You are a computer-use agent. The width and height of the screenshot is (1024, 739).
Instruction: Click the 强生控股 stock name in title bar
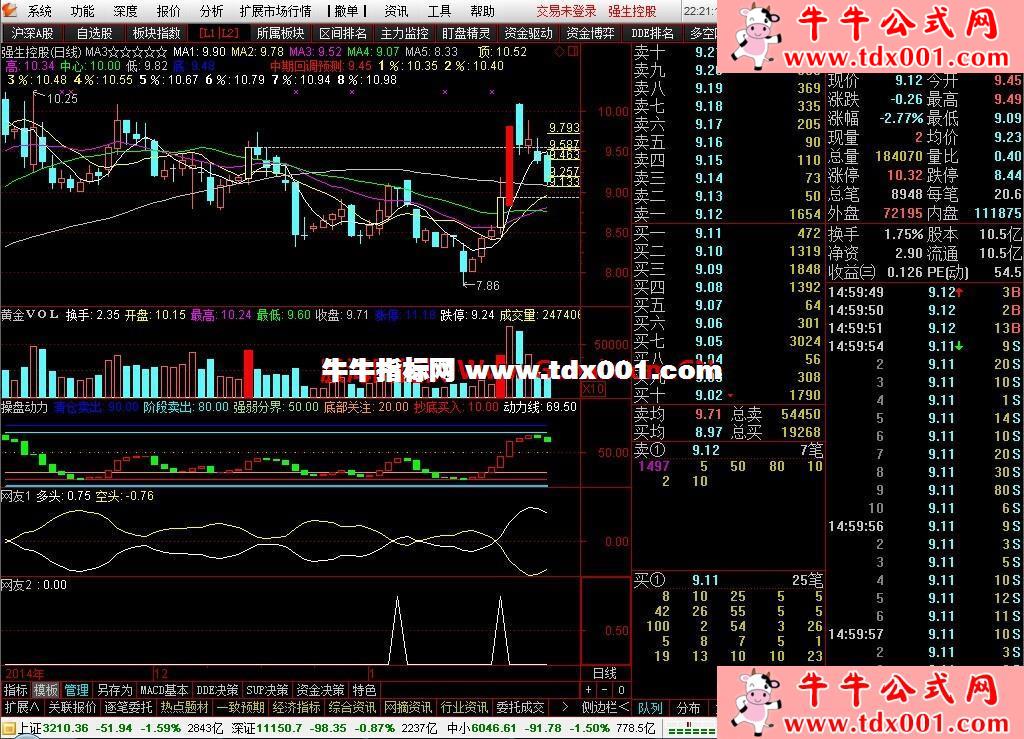click(x=632, y=11)
